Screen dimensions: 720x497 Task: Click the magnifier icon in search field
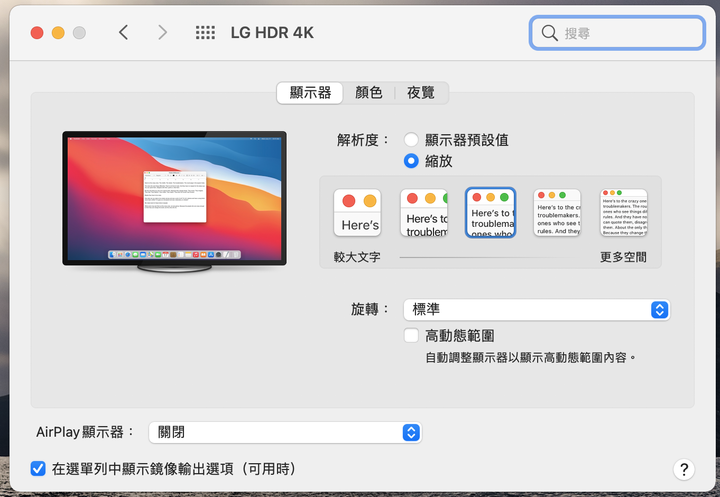click(x=549, y=33)
